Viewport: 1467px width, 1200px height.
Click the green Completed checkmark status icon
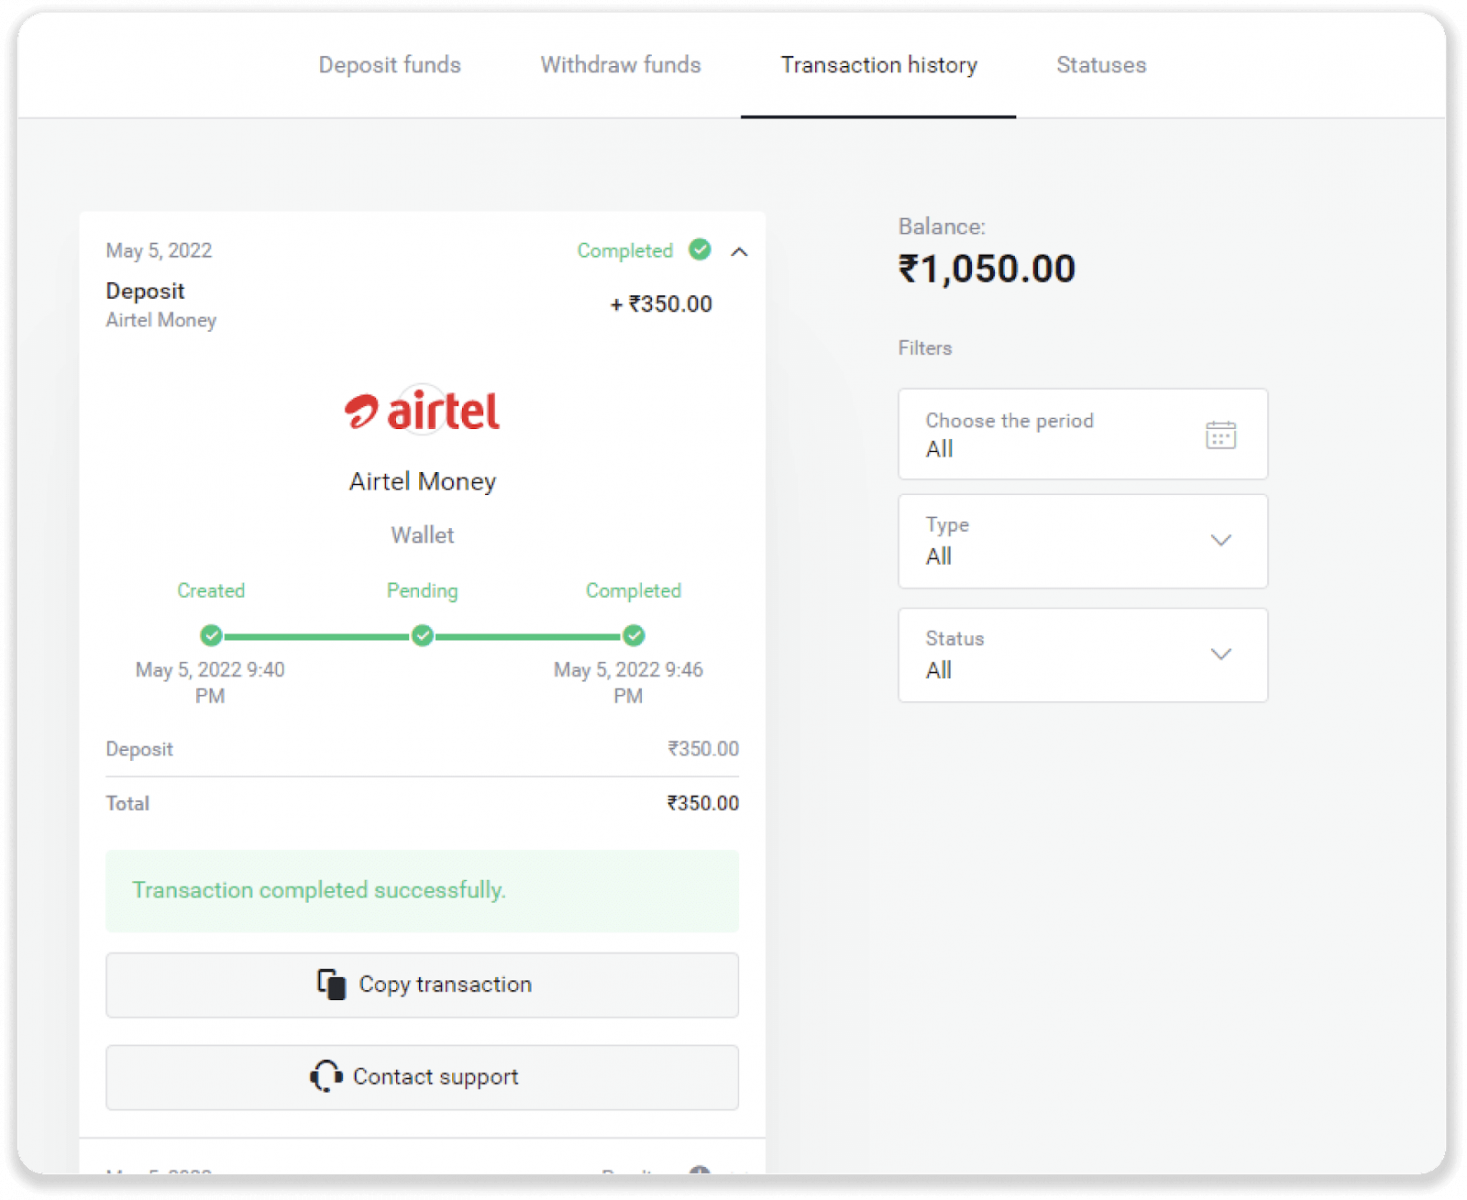pyautogui.click(x=700, y=249)
